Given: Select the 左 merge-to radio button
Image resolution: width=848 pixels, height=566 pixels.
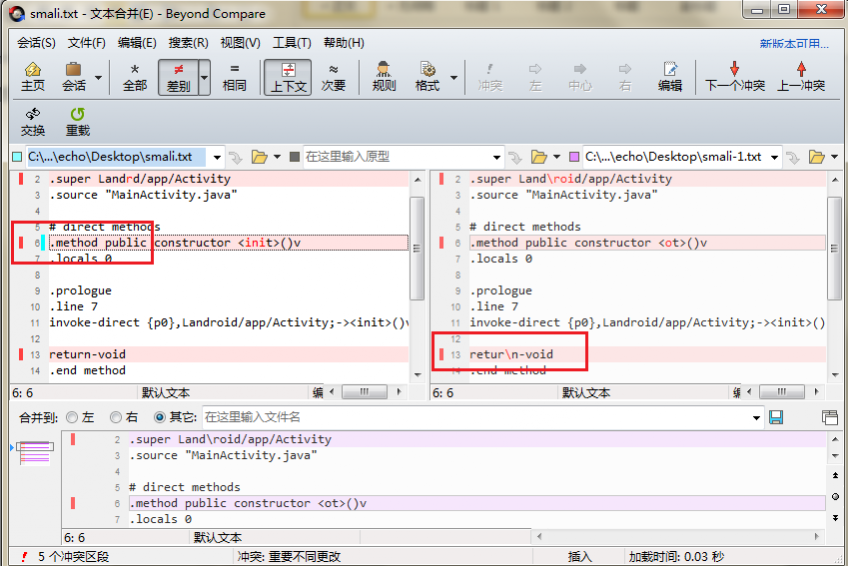Looking at the screenshot, I should pos(72,417).
